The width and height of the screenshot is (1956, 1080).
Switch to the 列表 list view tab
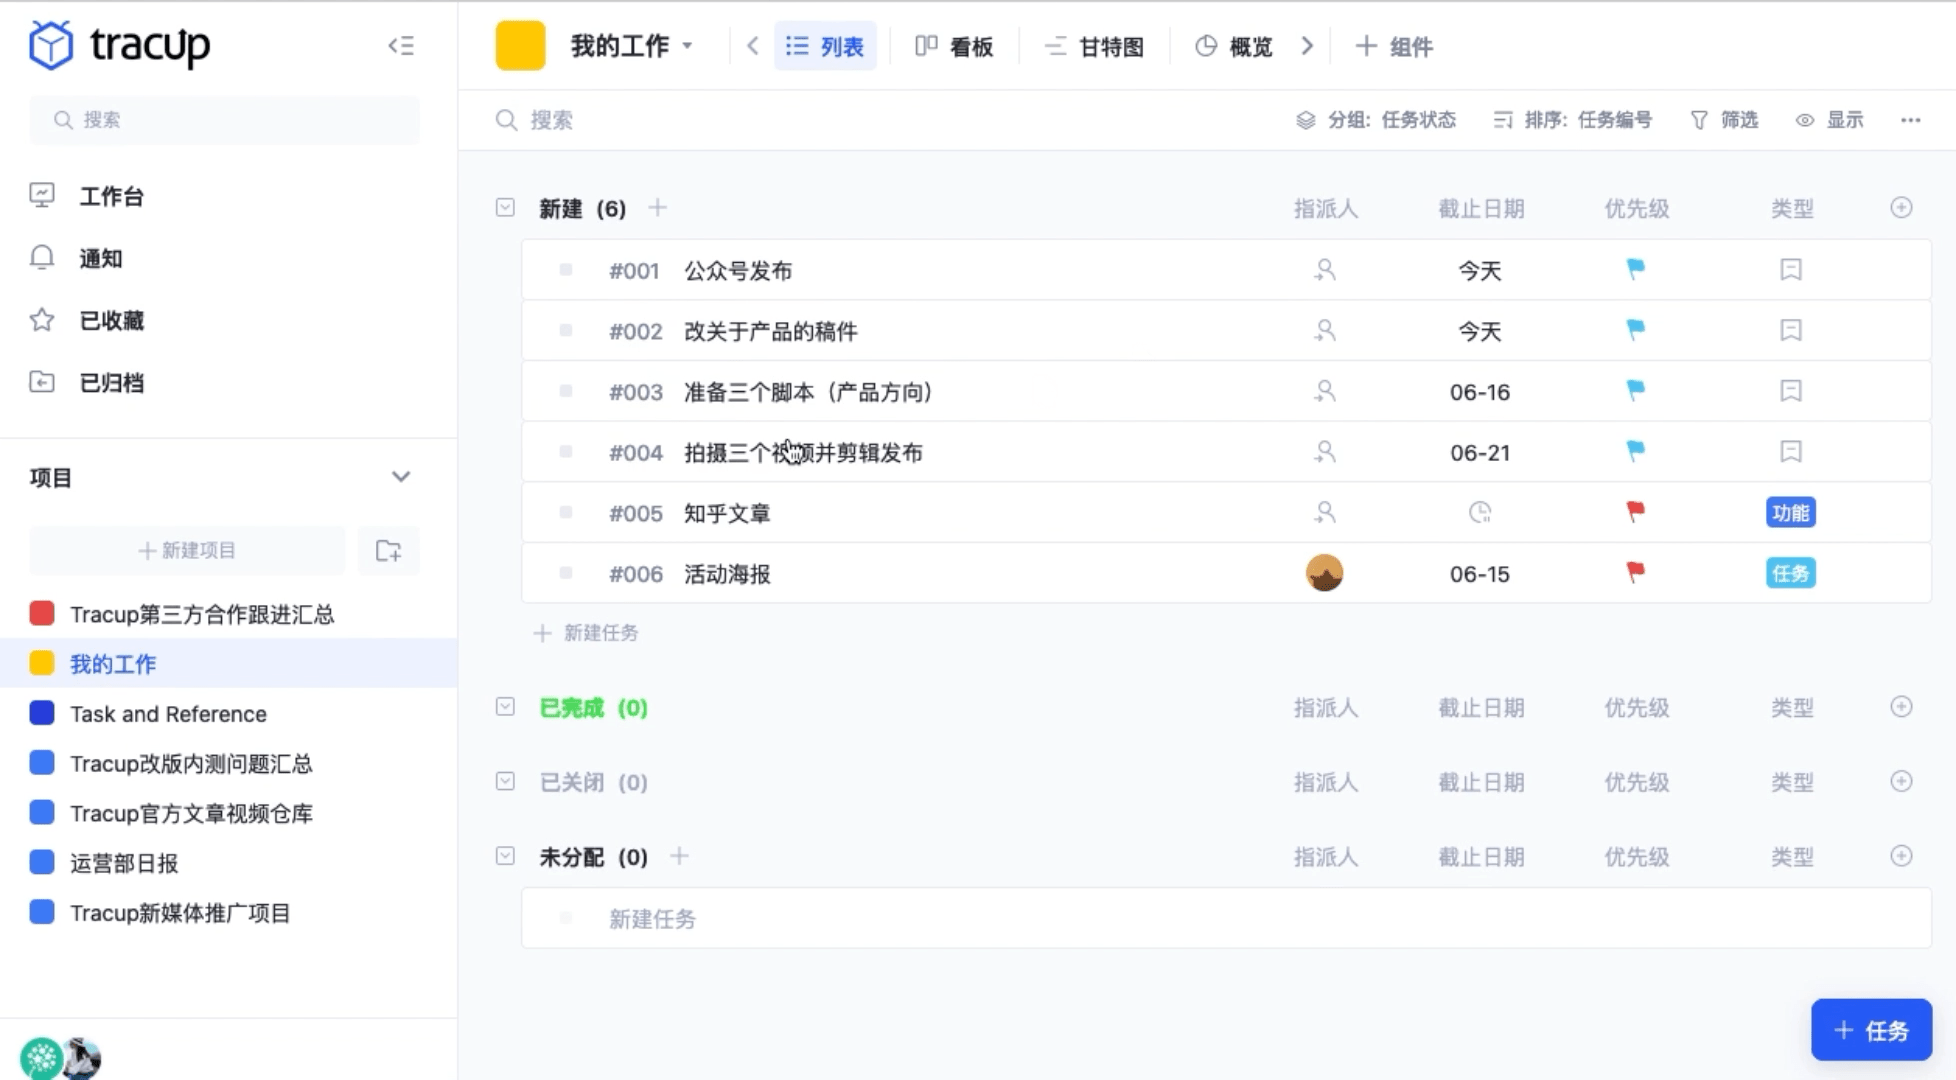(x=825, y=46)
